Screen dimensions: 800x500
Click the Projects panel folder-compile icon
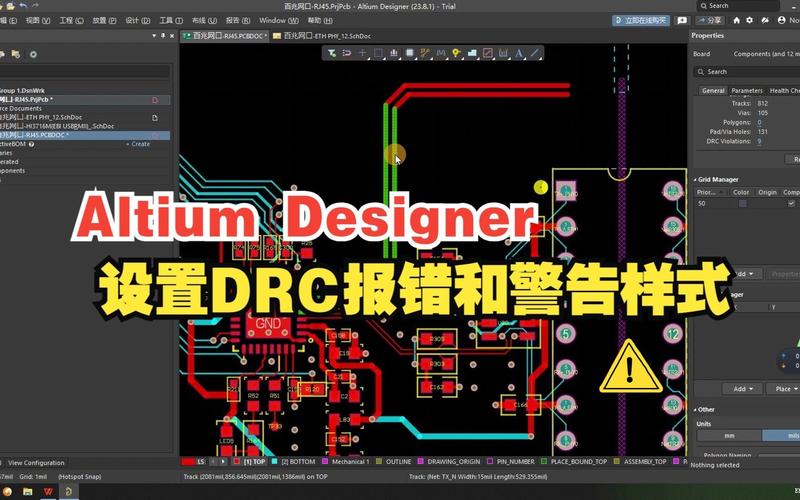click(x=16, y=54)
